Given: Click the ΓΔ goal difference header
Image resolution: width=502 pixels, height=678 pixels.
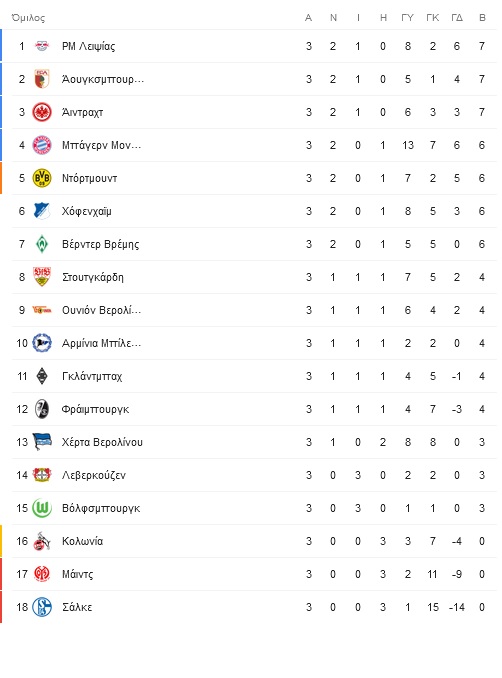Looking at the screenshot, I should (x=457, y=18).
